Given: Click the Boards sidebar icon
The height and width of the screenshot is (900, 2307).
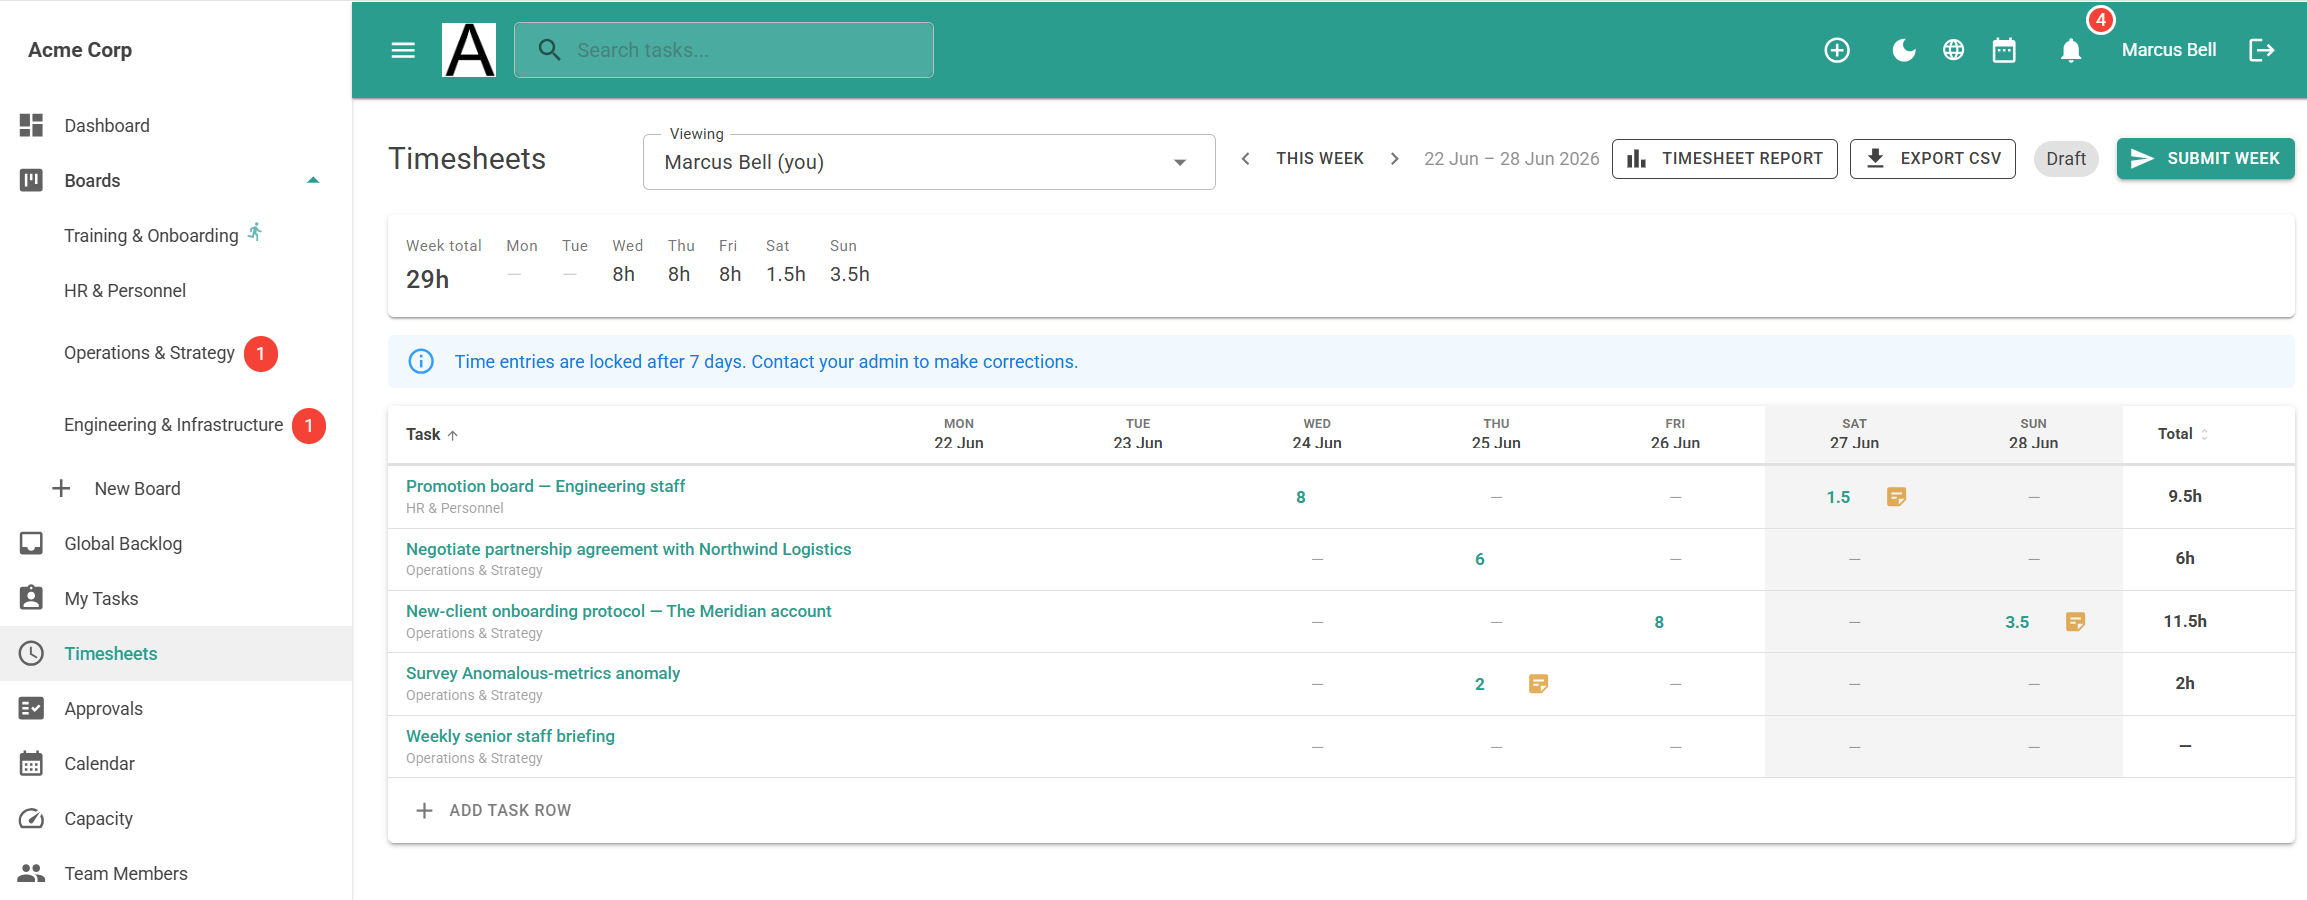Looking at the screenshot, I should [32, 180].
